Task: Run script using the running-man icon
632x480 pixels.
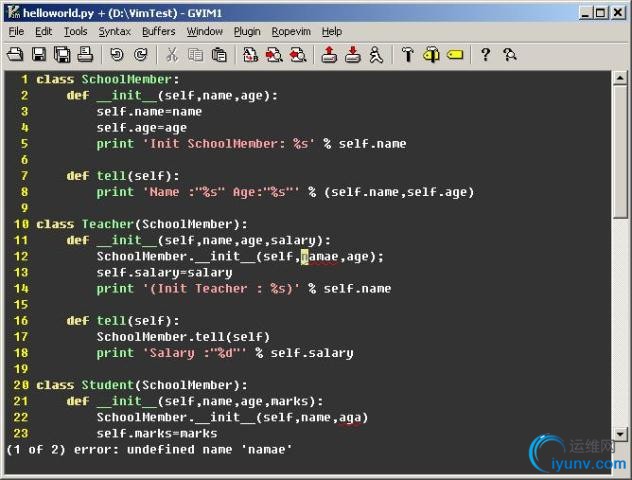Action: [x=376, y=54]
